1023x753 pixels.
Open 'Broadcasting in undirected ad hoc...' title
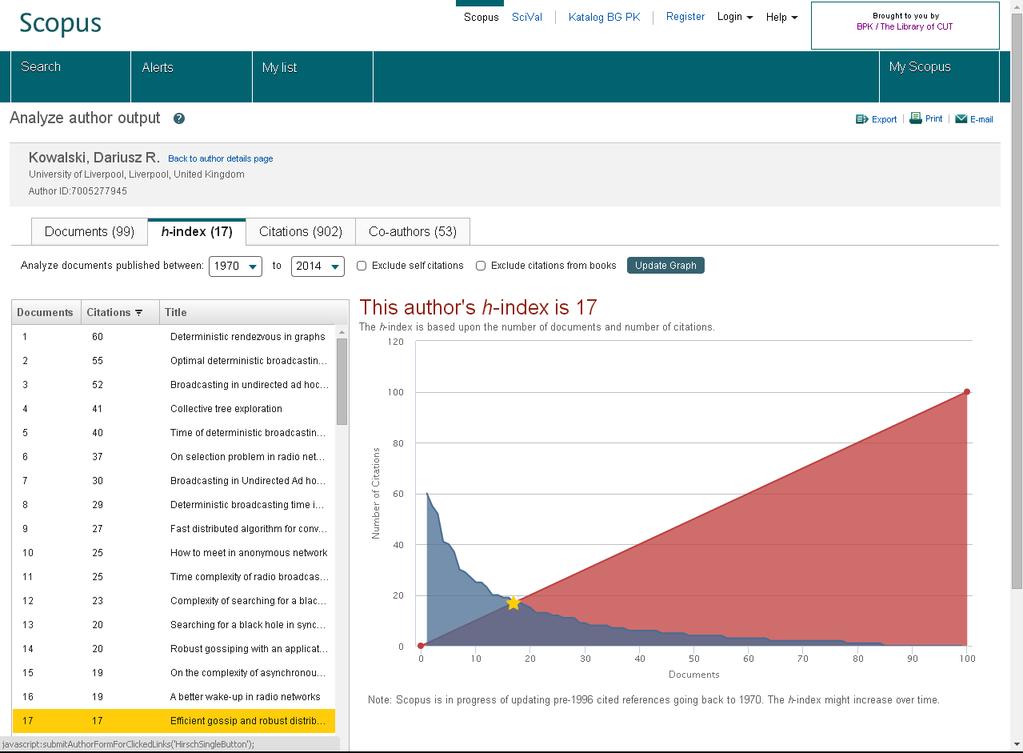249,385
